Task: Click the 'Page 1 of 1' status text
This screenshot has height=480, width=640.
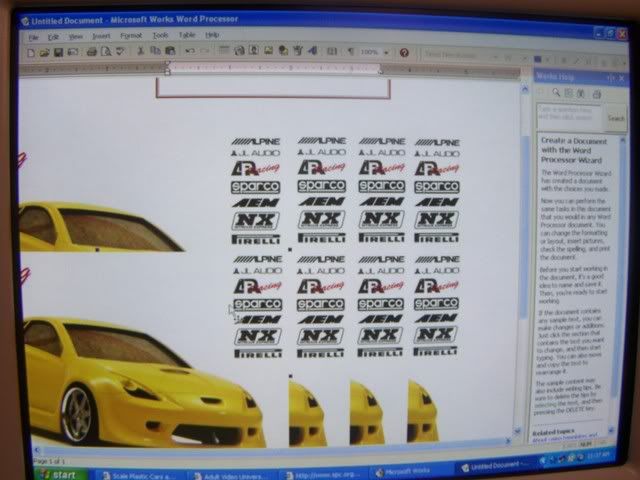Action: point(49,461)
